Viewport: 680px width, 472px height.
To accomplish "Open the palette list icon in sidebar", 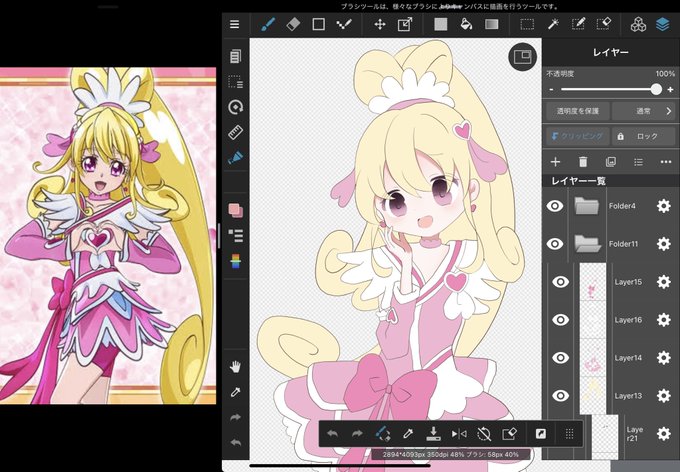I will [x=235, y=236].
